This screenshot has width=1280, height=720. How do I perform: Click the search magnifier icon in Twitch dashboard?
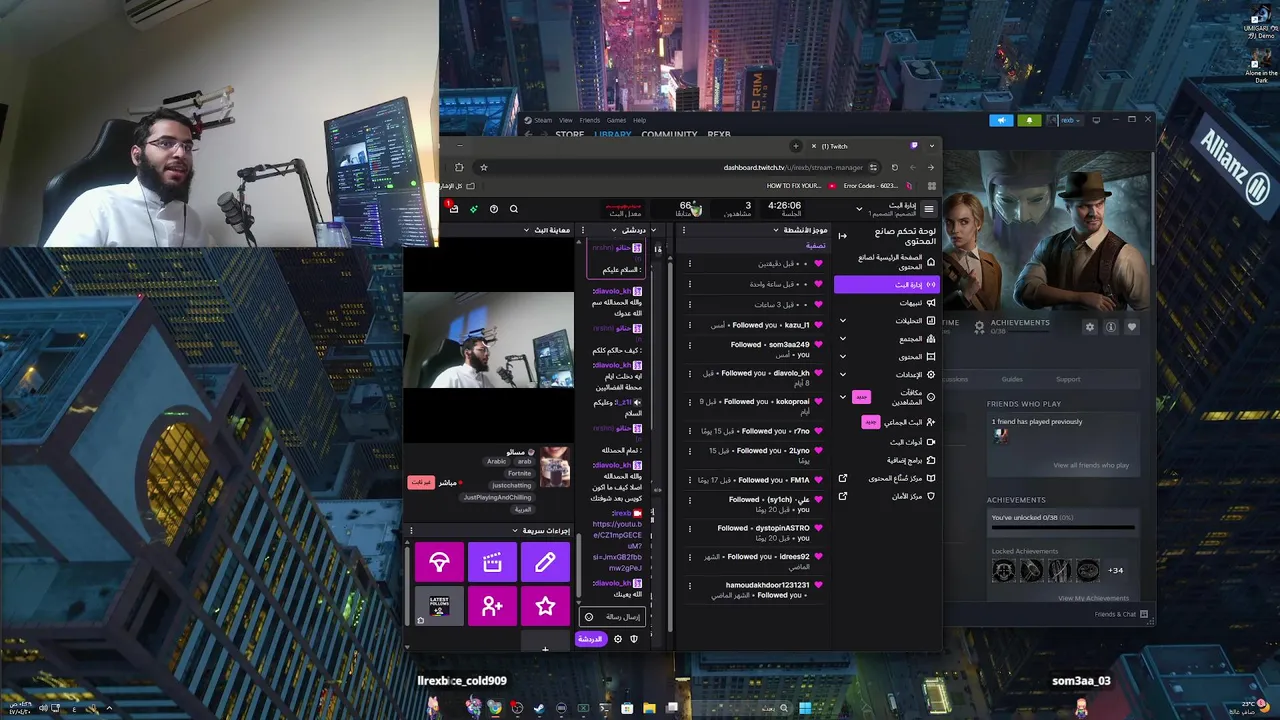(514, 209)
